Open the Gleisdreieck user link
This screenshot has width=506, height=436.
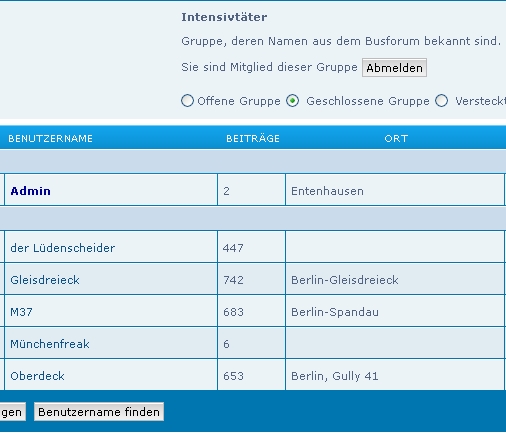[x=45, y=280]
